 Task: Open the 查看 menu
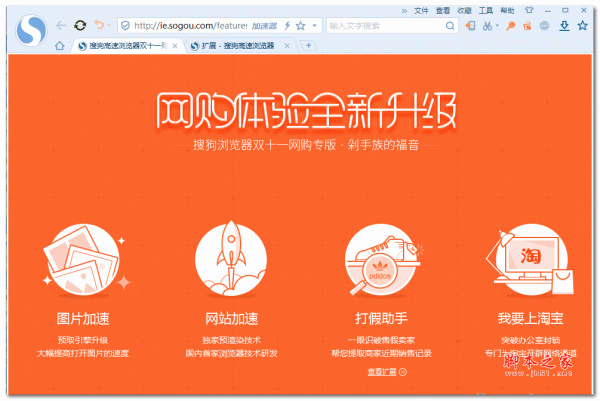coord(443,11)
